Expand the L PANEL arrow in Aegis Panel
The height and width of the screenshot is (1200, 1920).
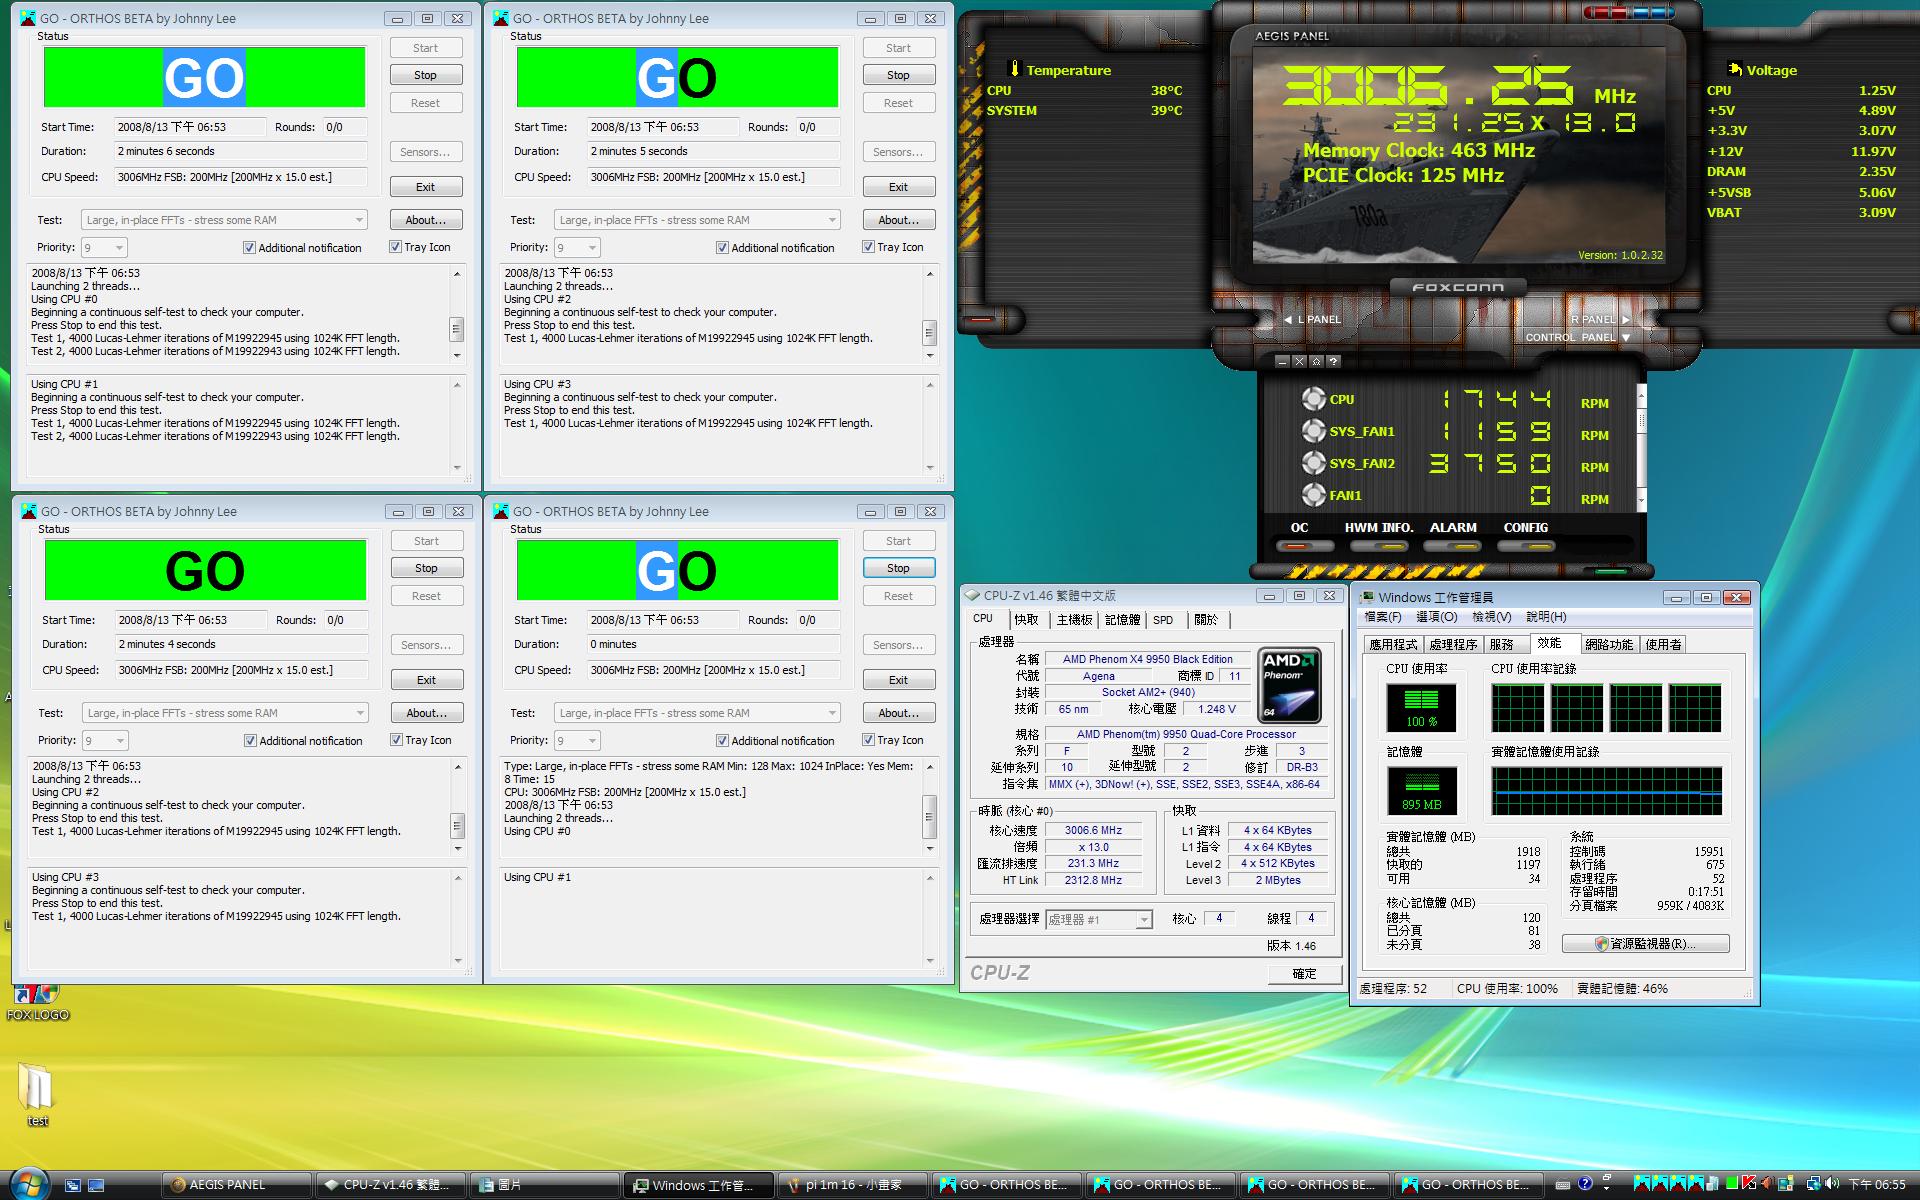tap(1288, 319)
